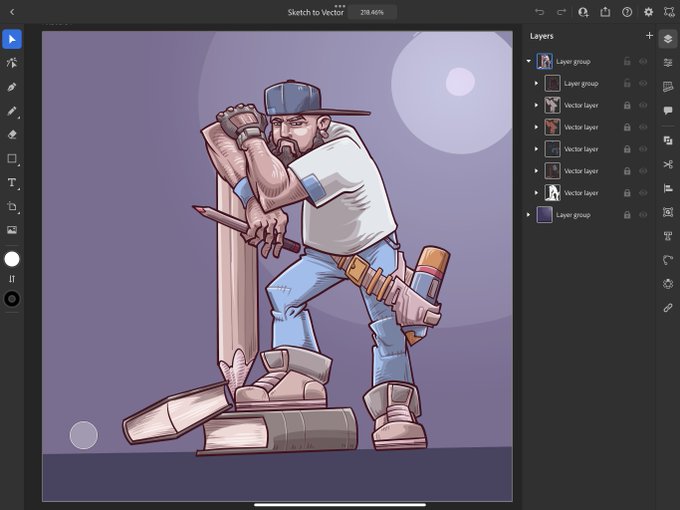Open the Place Image tool
Viewport: 680px width, 510px height.
[x=12, y=230]
